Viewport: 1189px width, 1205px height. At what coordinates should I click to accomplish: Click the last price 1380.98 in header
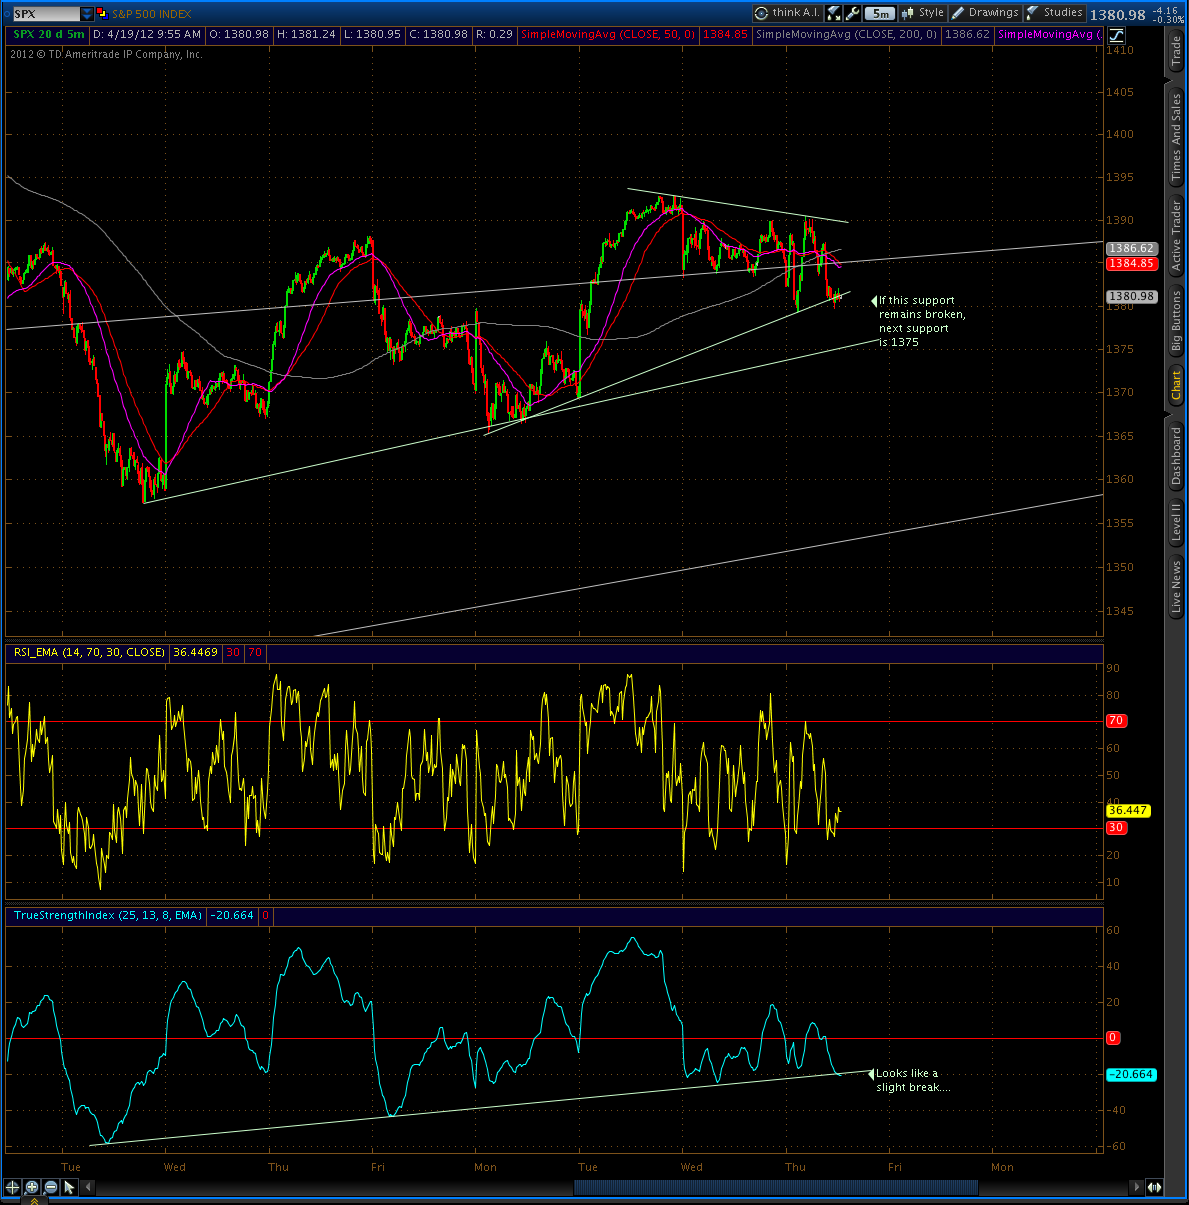point(1117,15)
